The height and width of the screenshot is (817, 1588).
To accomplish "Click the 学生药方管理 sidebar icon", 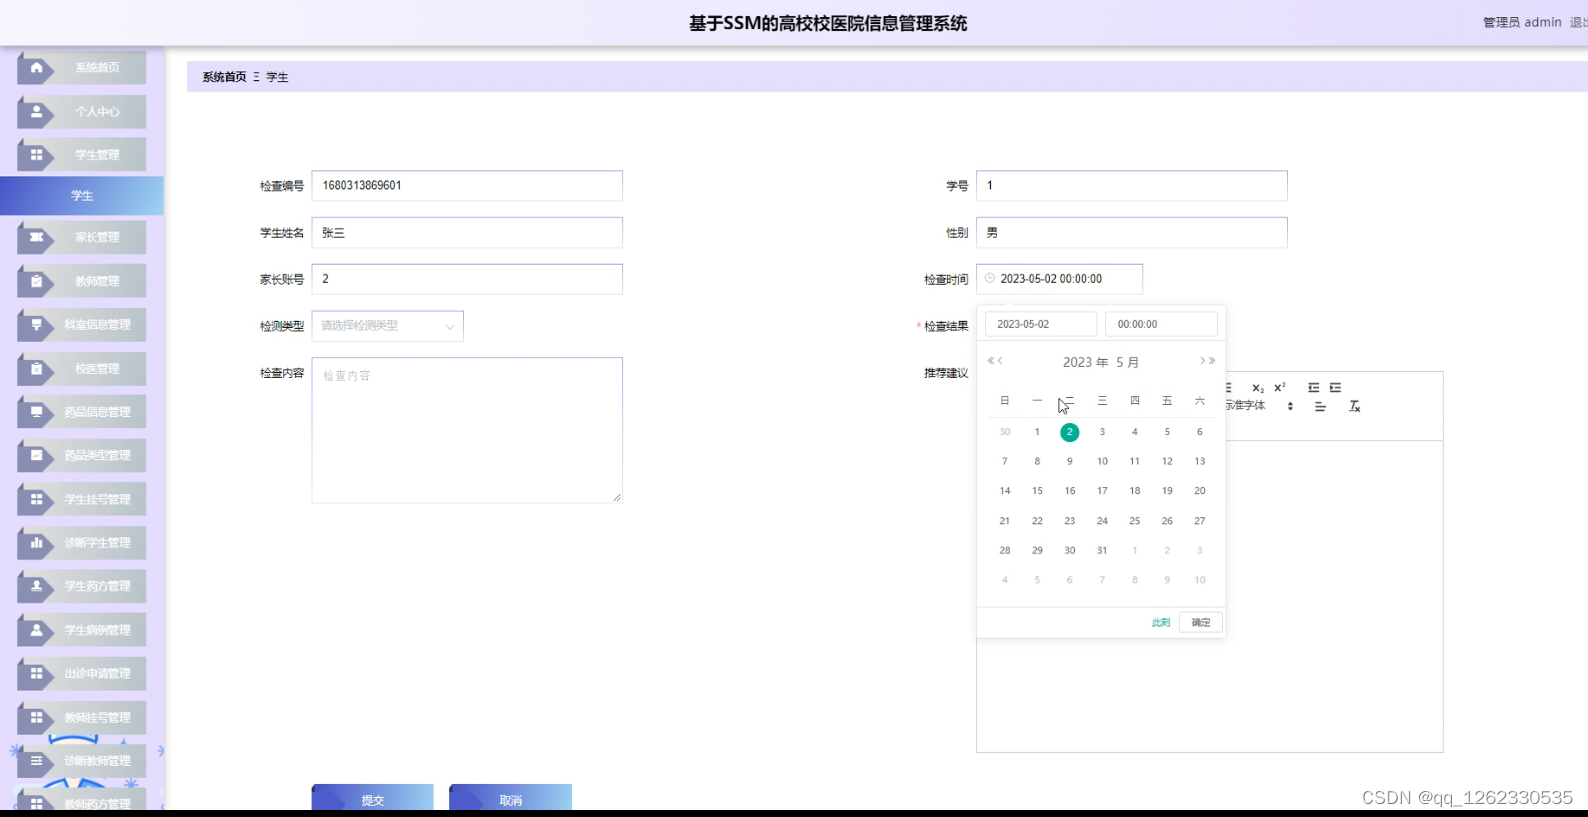I will (x=37, y=586).
